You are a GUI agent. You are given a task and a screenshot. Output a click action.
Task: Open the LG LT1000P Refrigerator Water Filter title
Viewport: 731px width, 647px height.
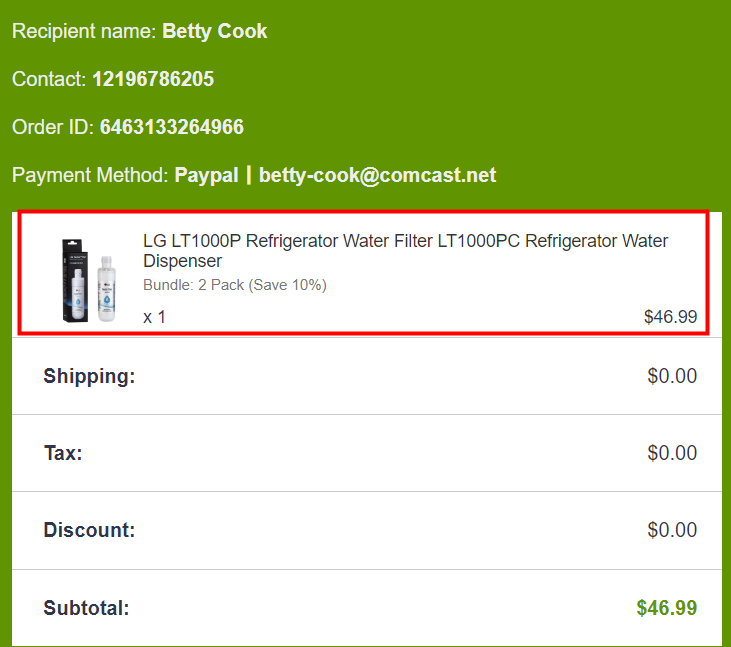click(405, 251)
